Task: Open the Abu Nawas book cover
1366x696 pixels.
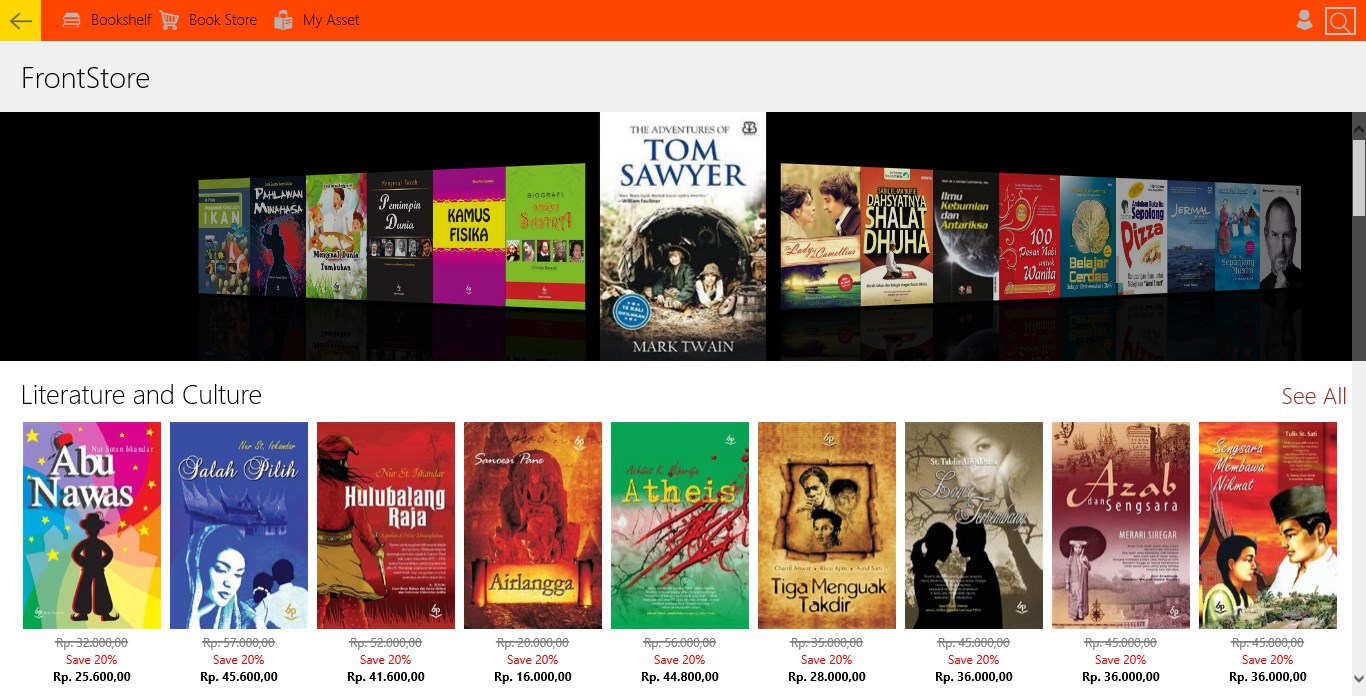Action: pyautogui.click(x=92, y=525)
